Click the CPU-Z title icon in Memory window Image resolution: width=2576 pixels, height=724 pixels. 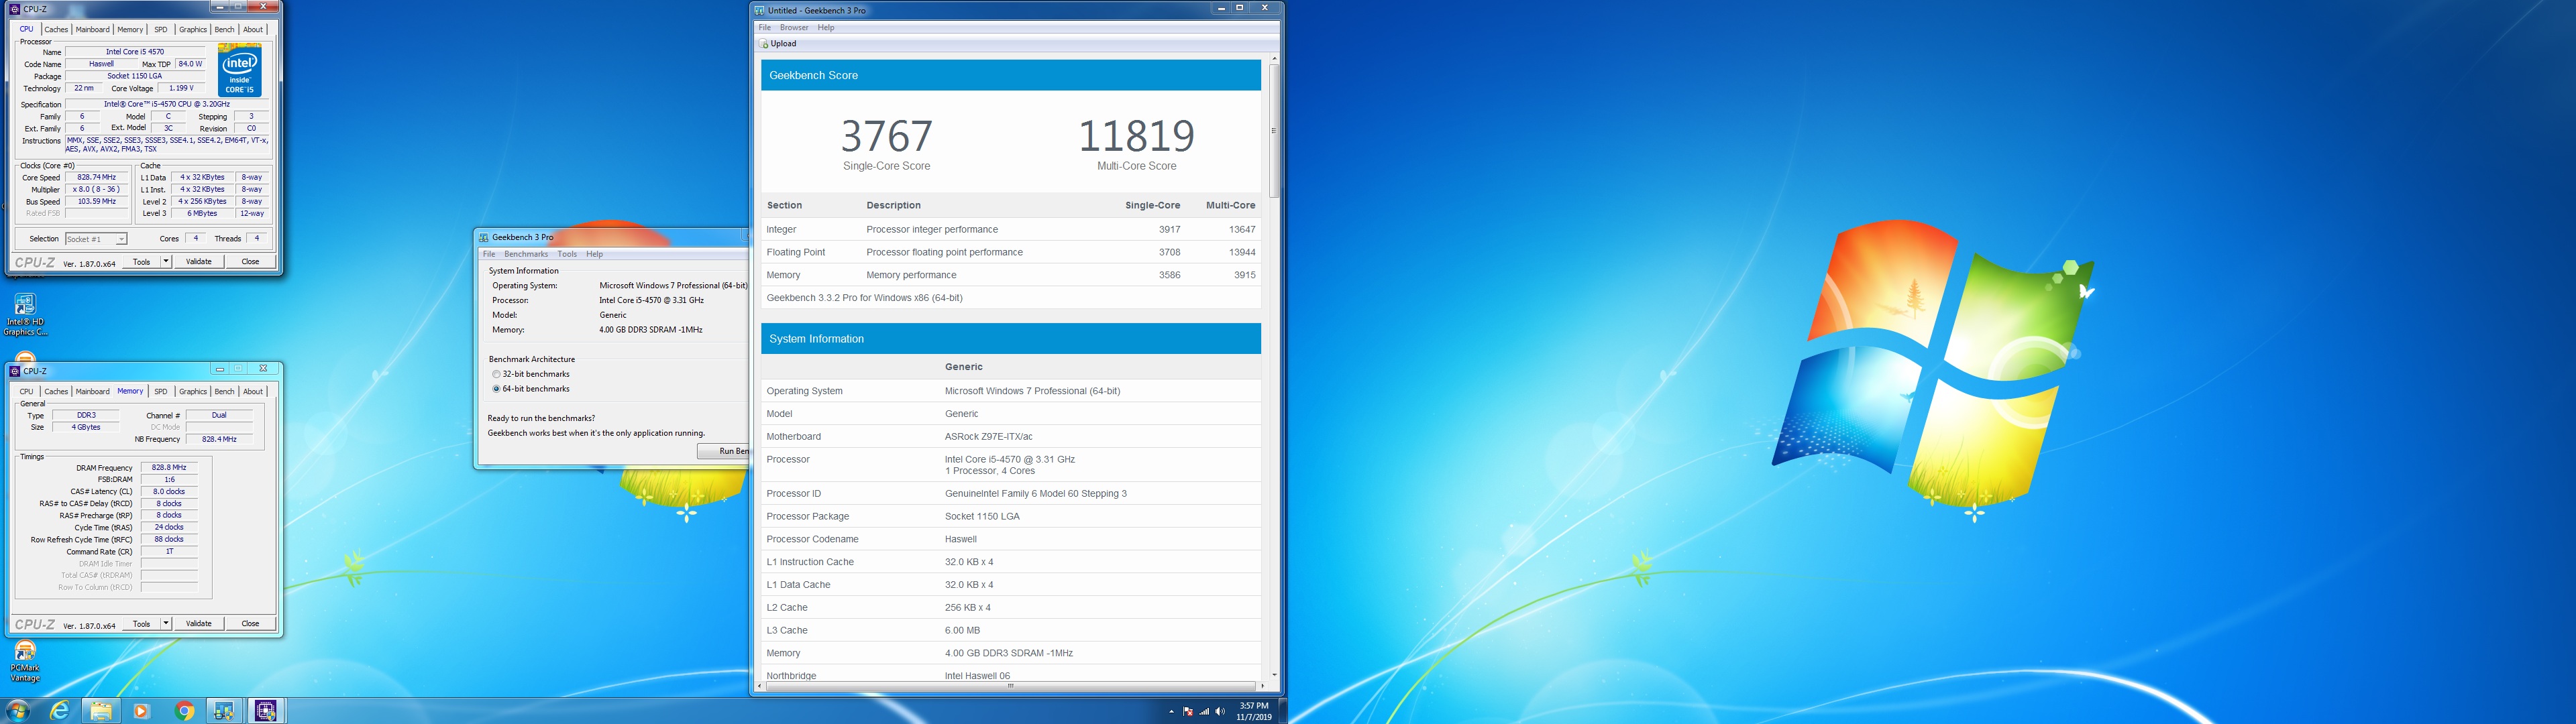pyautogui.click(x=15, y=371)
